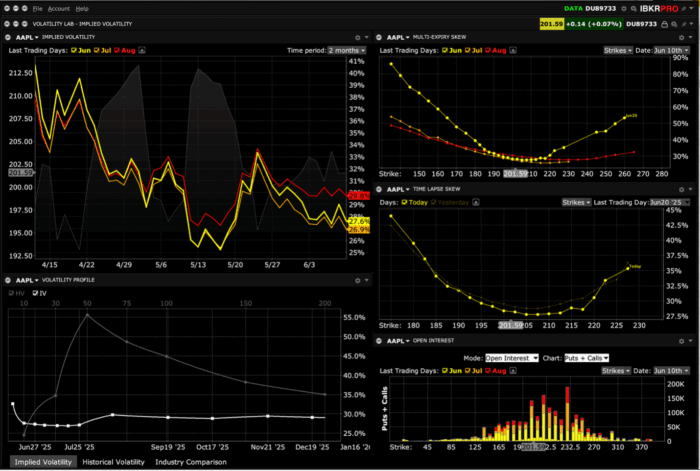Screen dimensions: 700x471
Task: Click DATA status indicator in top bar
Action: [573, 8]
